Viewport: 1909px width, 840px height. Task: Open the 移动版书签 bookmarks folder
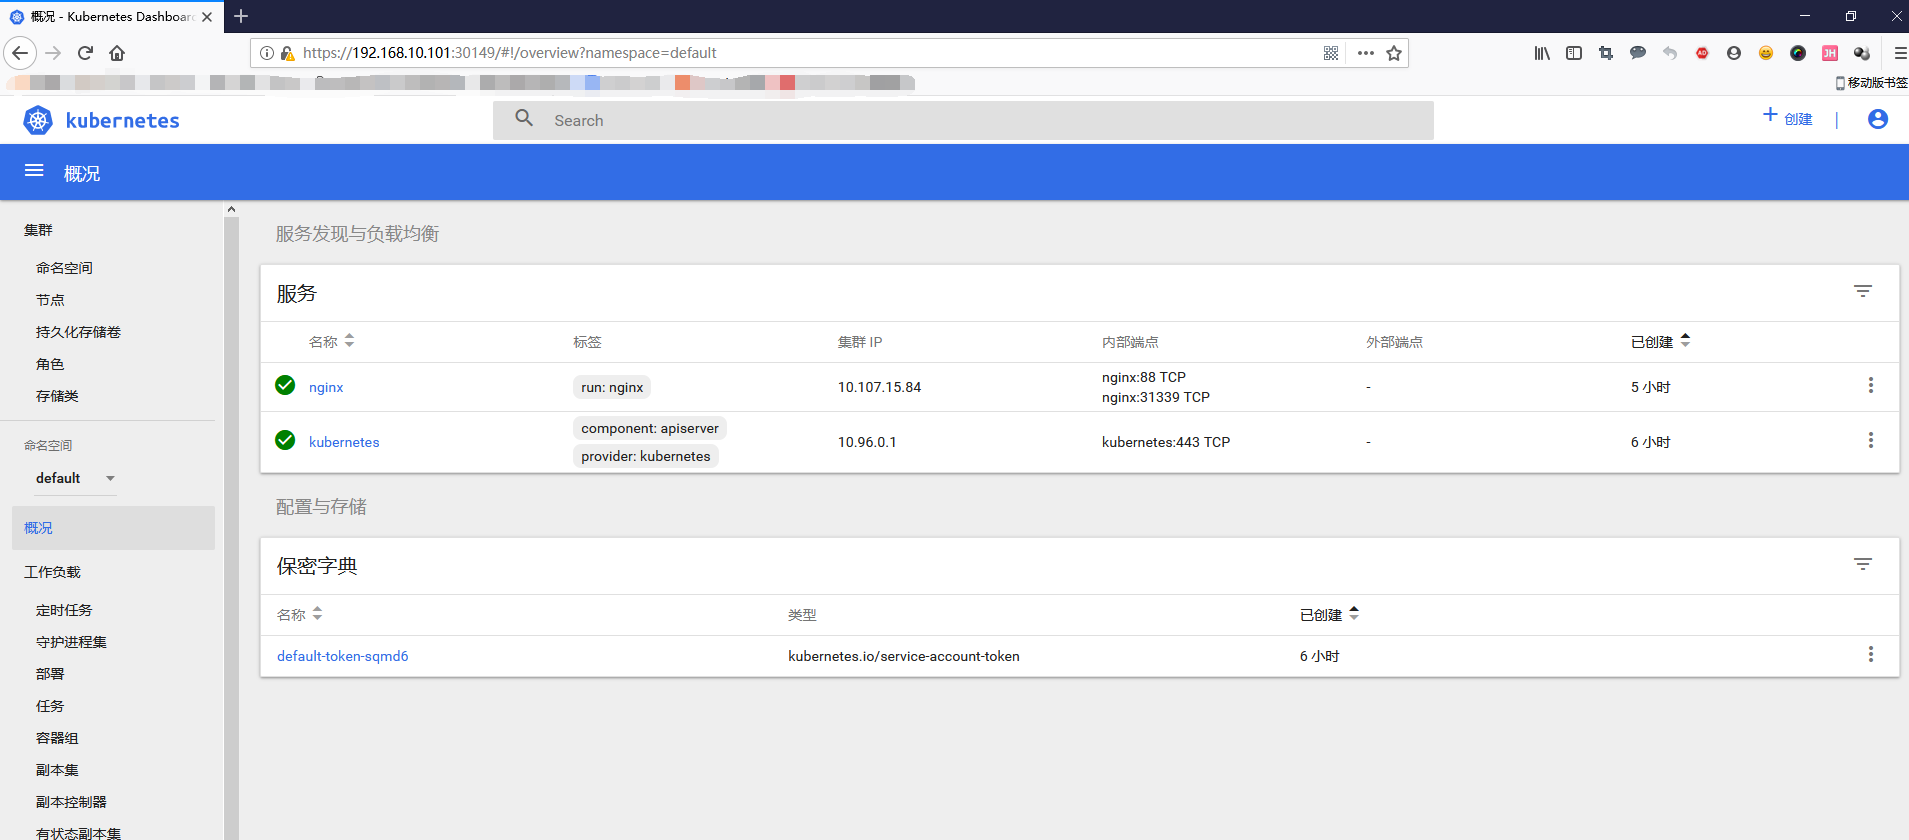pyautogui.click(x=1872, y=82)
